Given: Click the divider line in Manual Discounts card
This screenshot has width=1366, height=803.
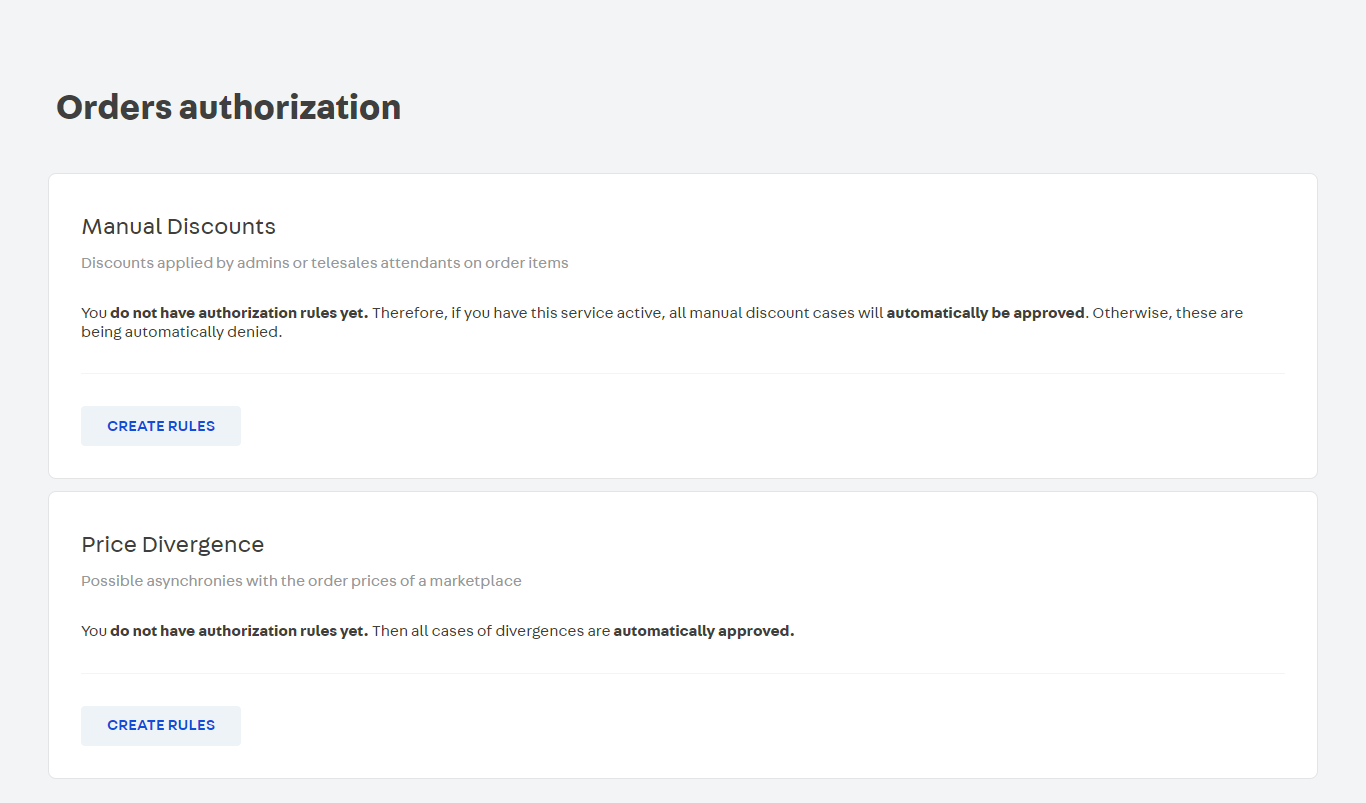Looking at the screenshot, I should click(x=682, y=373).
